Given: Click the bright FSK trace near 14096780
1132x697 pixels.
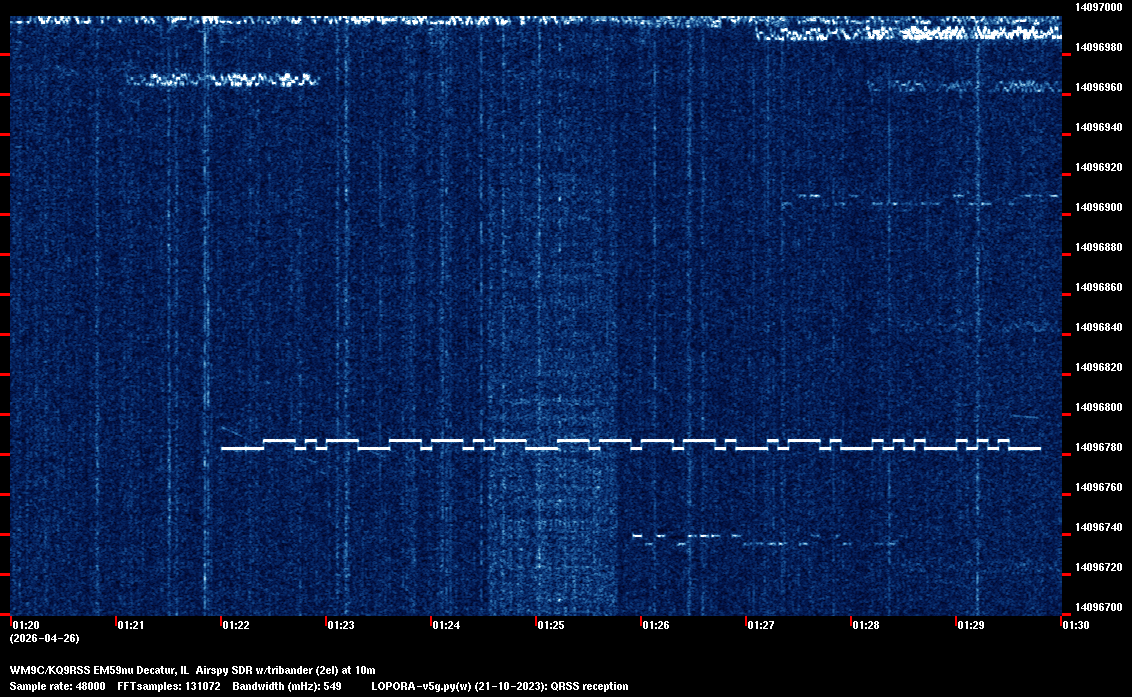Looking at the screenshot, I should tap(630, 445).
